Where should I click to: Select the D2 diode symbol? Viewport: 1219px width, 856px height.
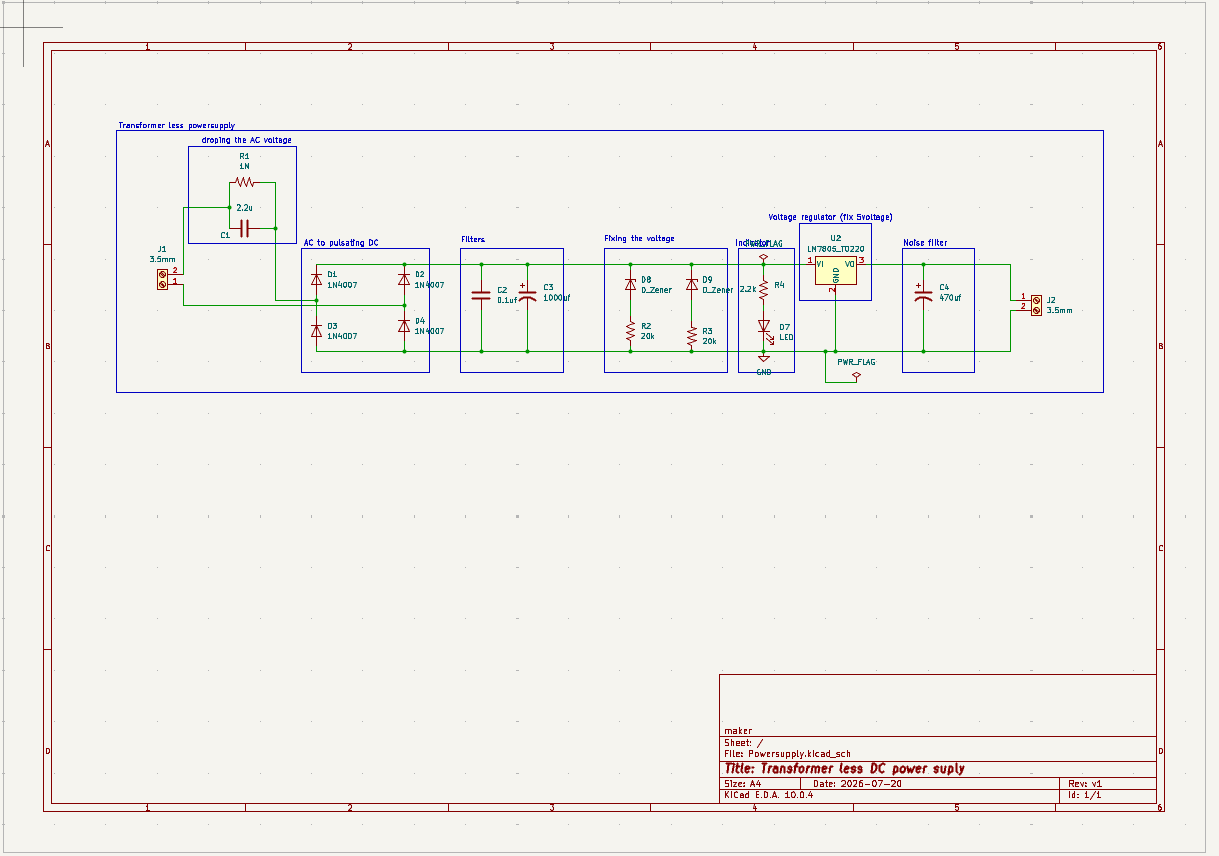click(x=404, y=278)
